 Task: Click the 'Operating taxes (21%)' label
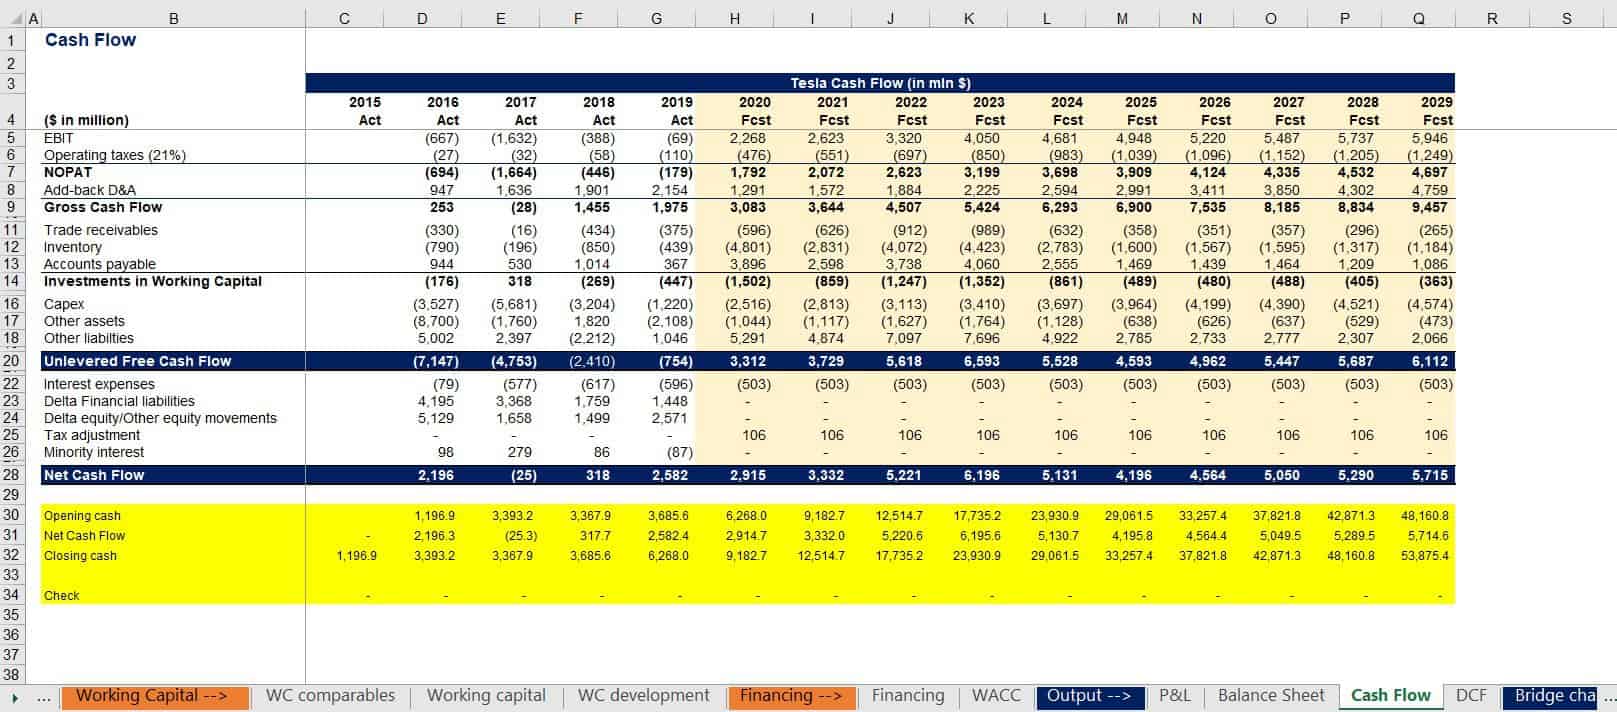click(x=115, y=155)
